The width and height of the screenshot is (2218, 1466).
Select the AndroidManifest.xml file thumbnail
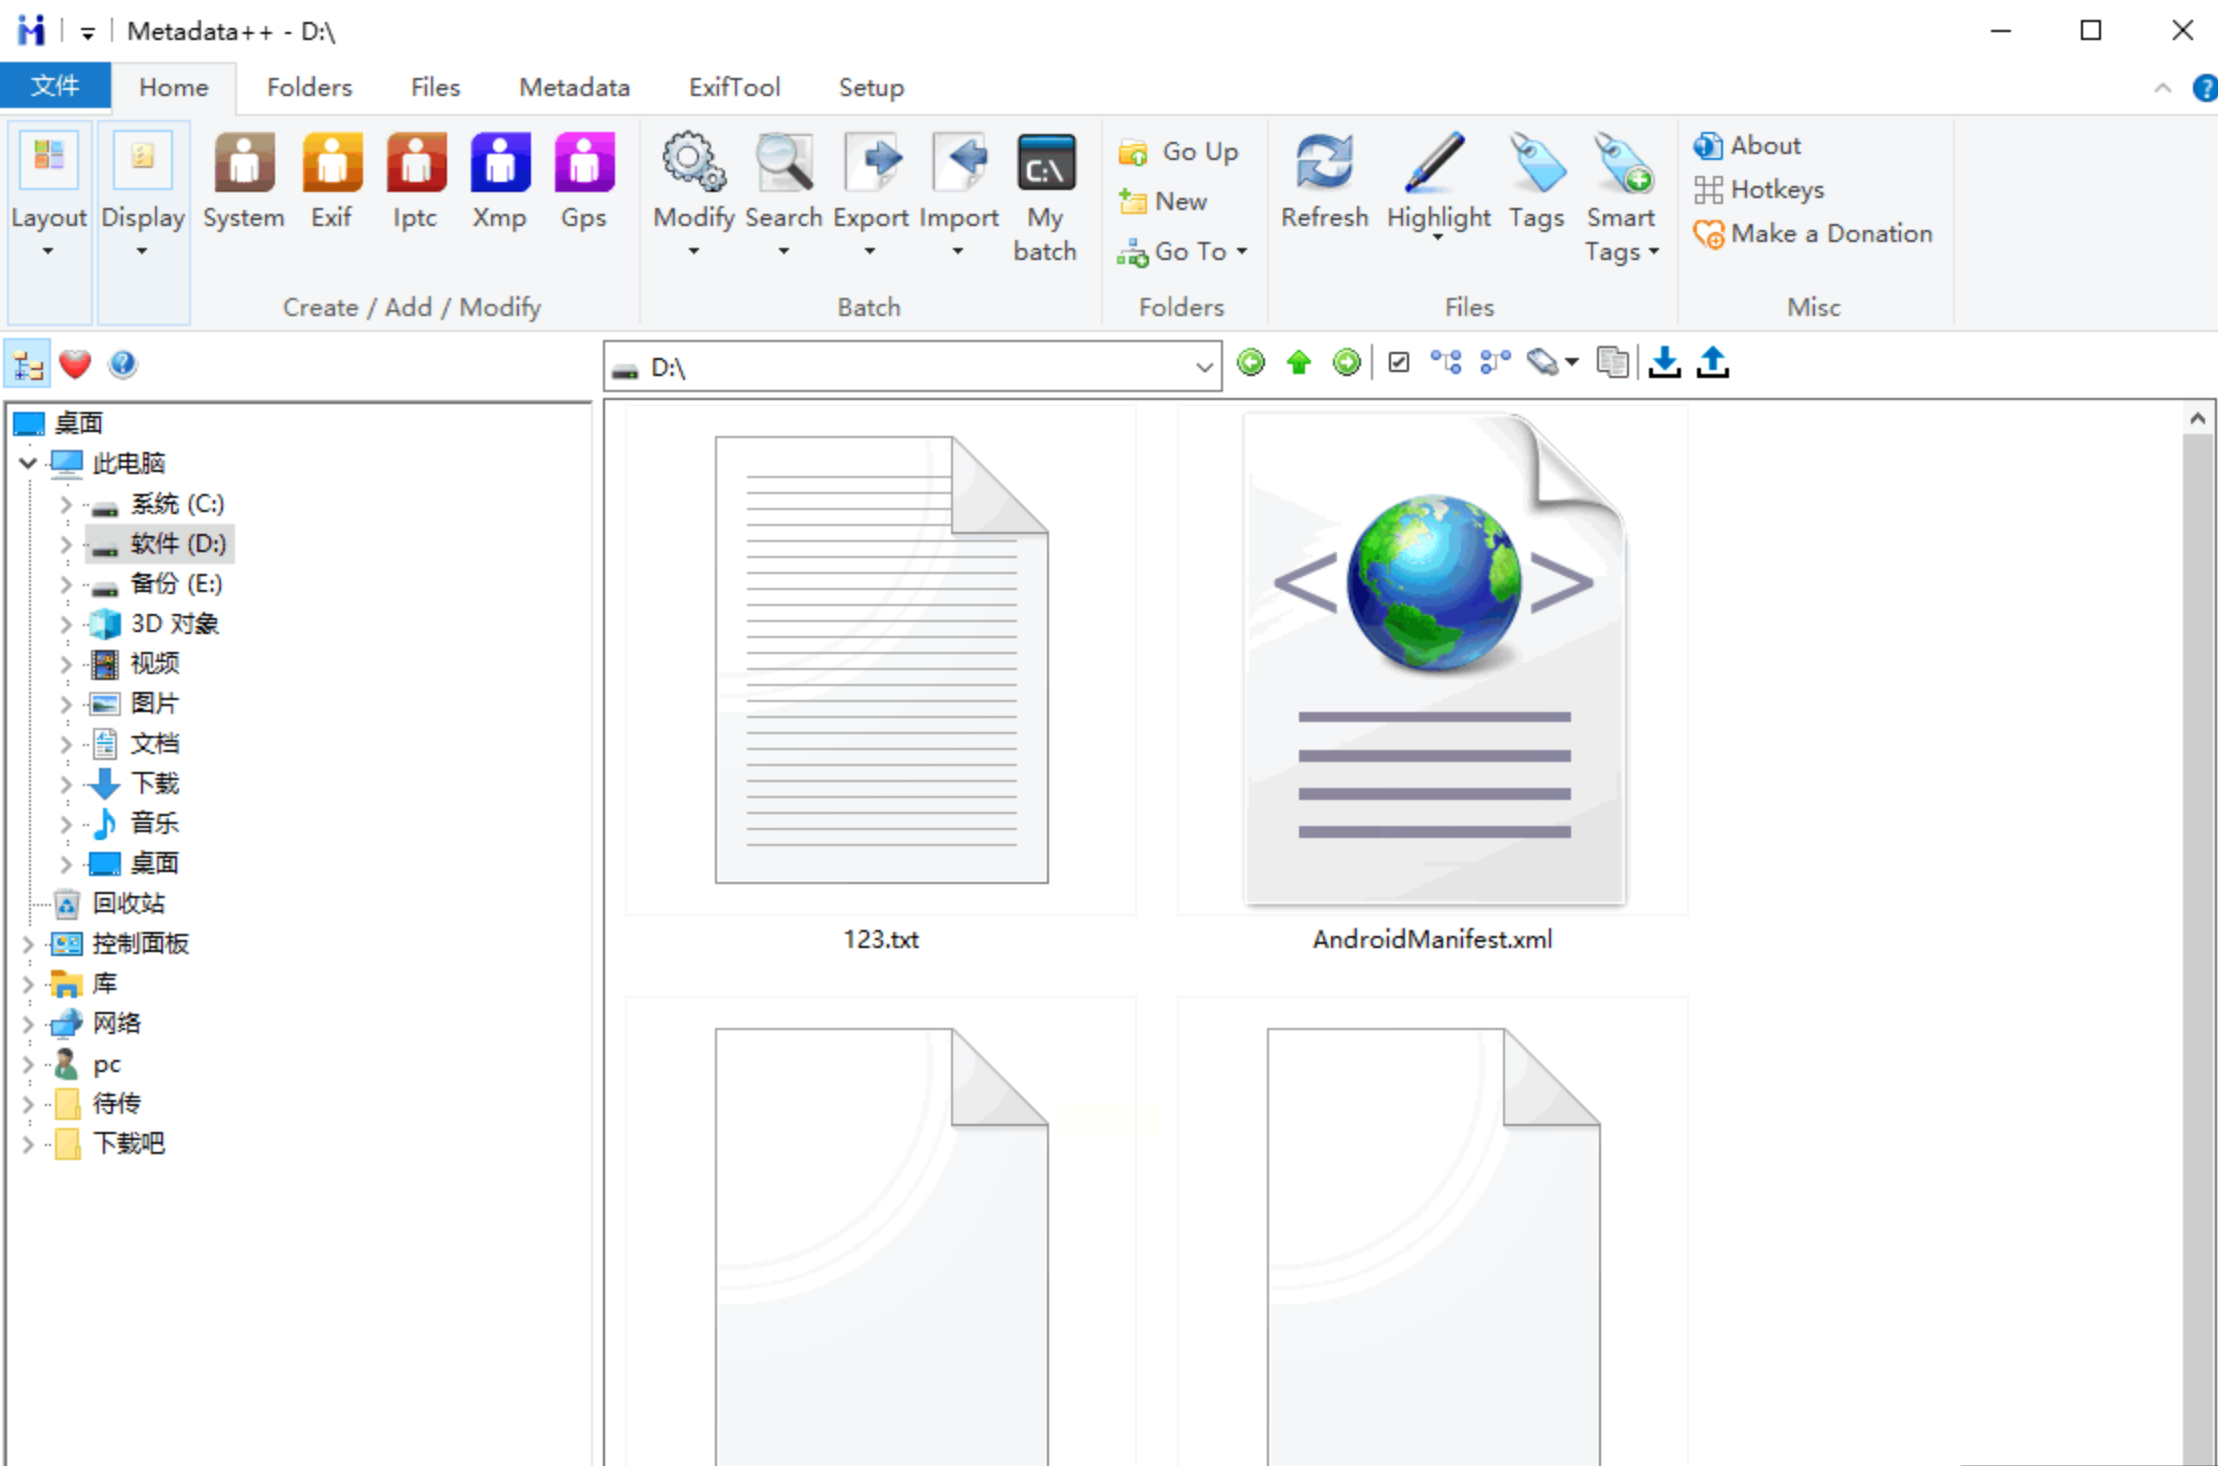[x=1433, y=660]
